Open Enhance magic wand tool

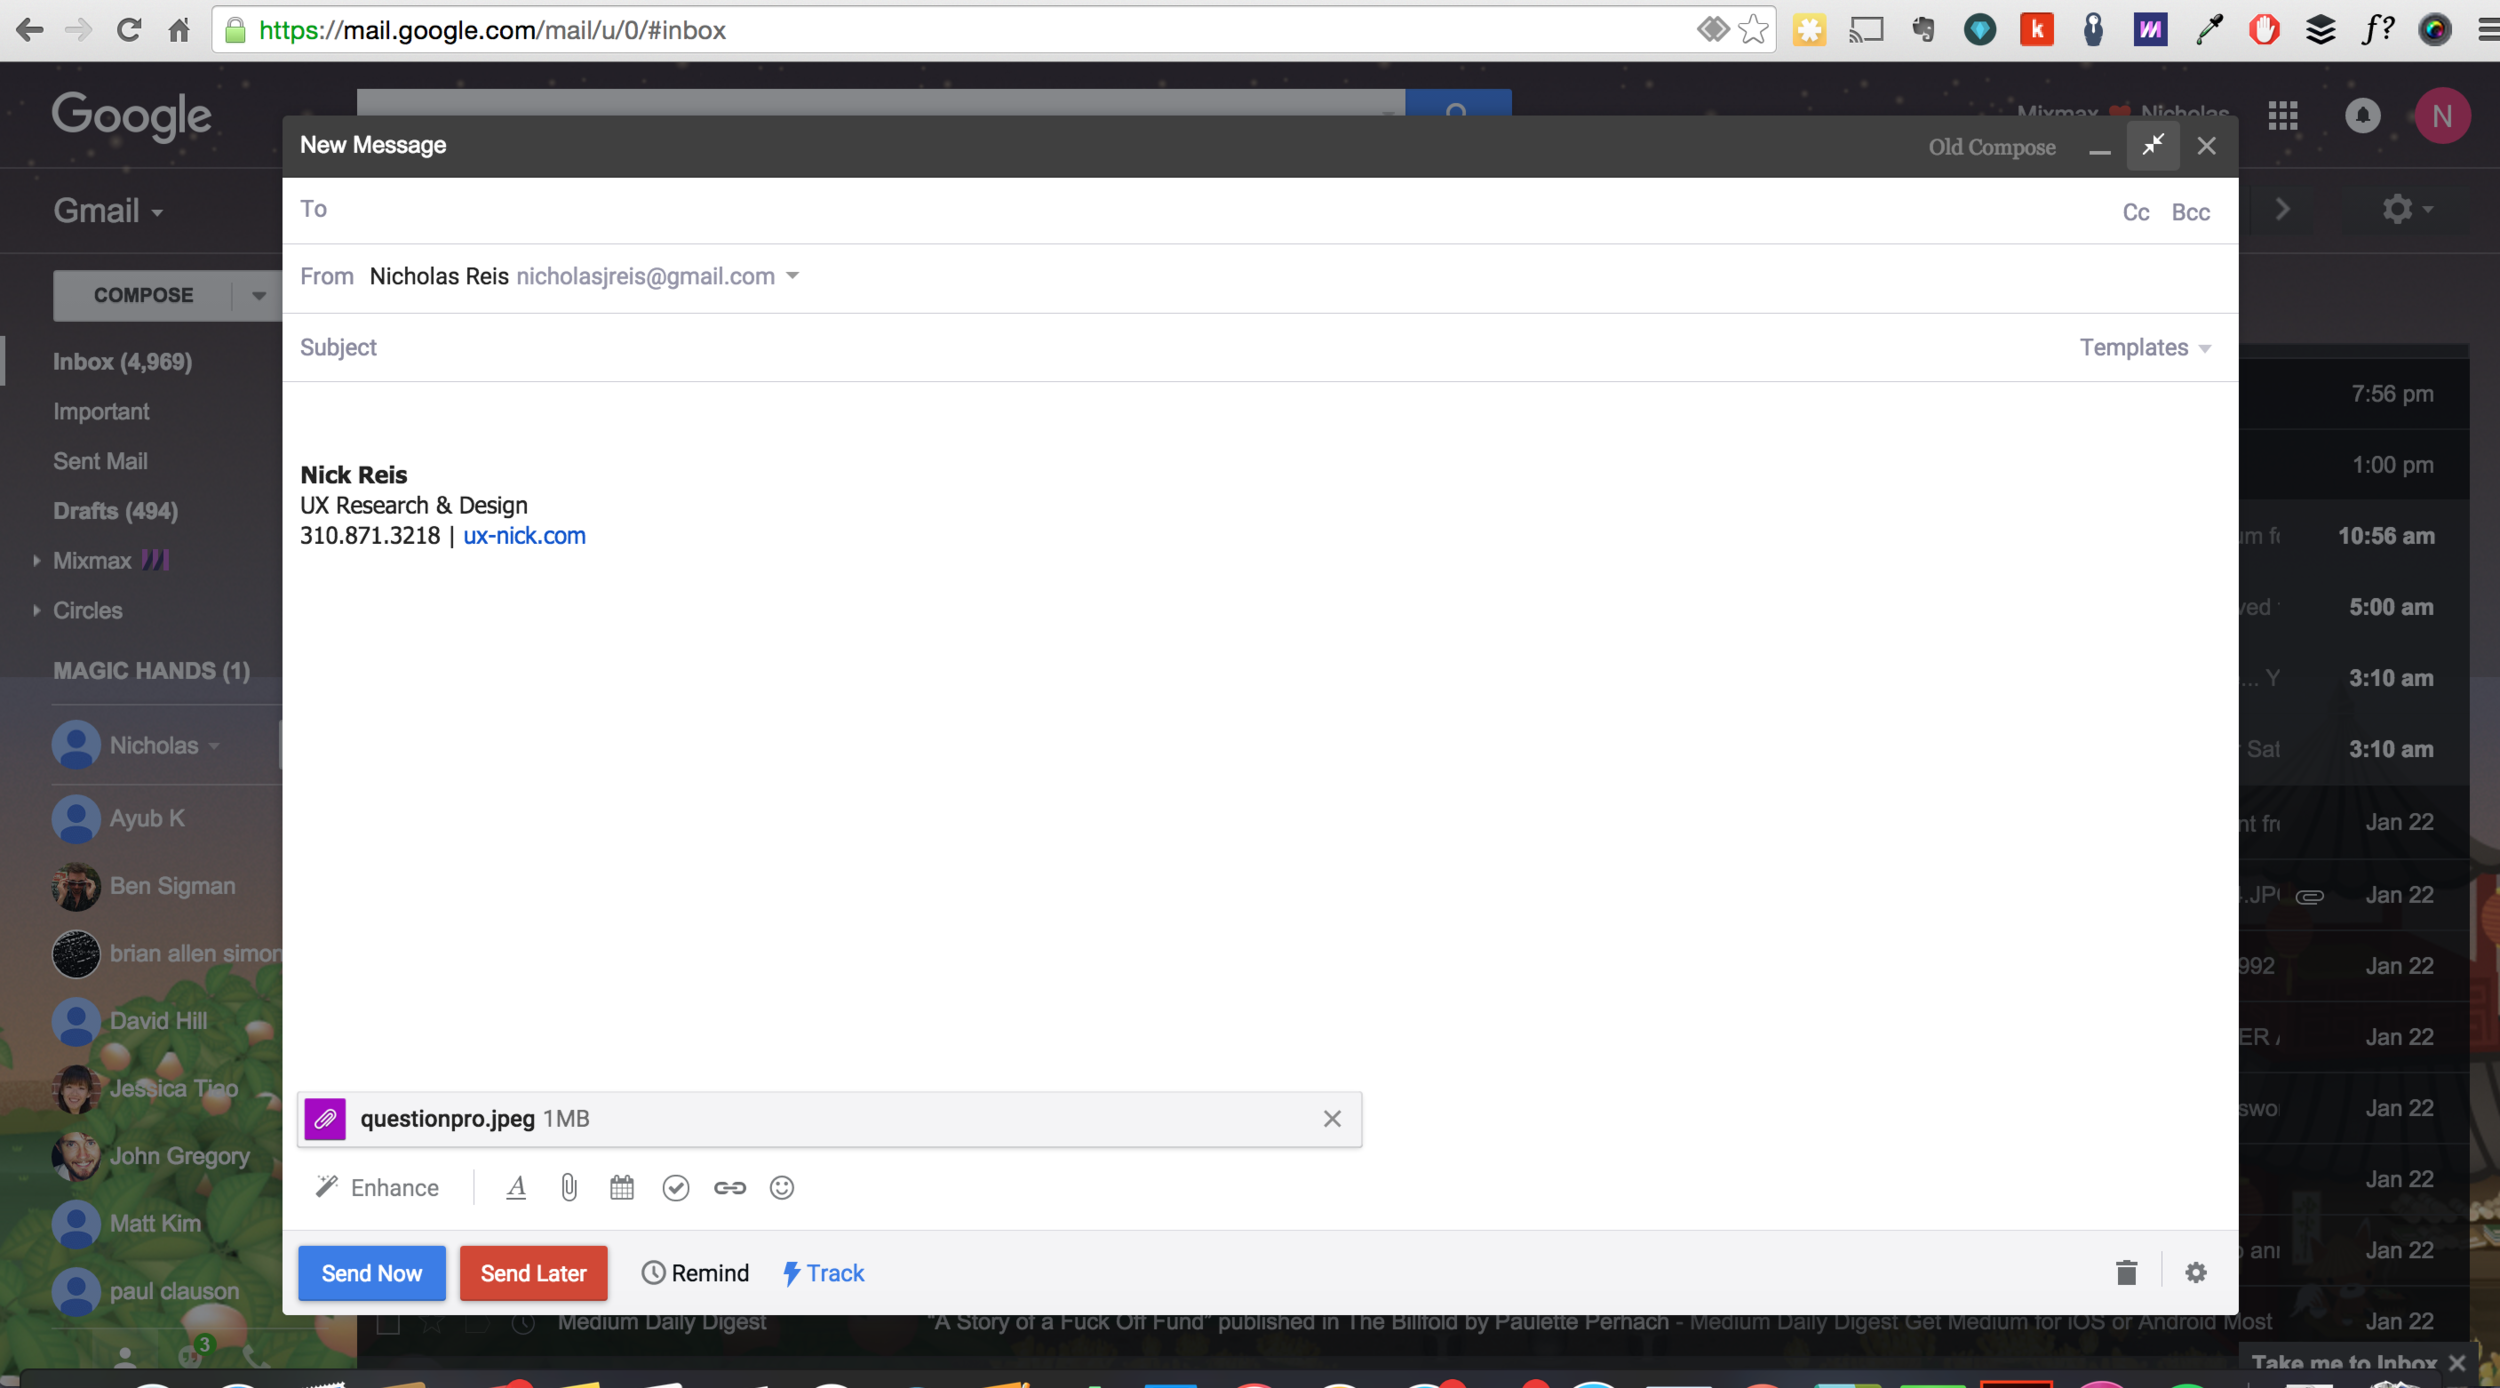point(377,1187)
